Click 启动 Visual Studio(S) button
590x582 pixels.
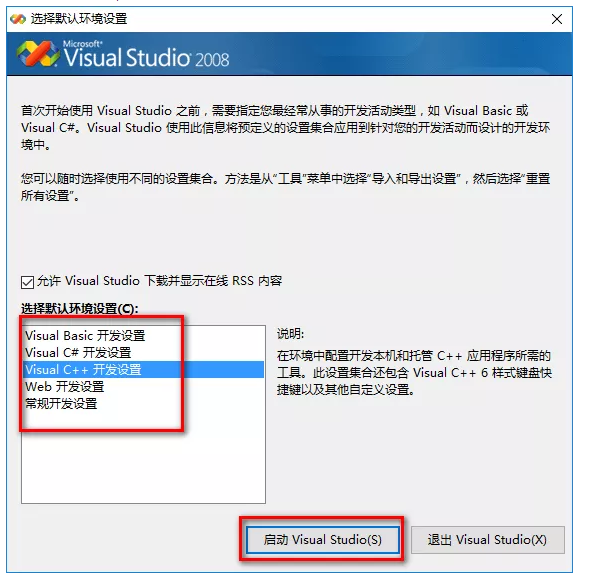click(322, 540)
